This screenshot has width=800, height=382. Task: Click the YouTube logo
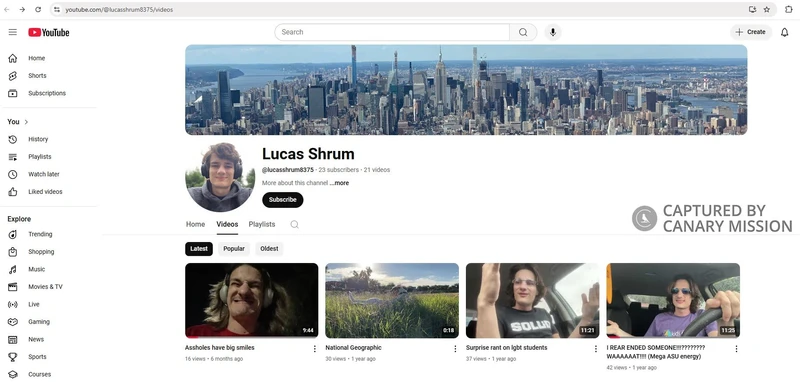[x=49, y=33]
